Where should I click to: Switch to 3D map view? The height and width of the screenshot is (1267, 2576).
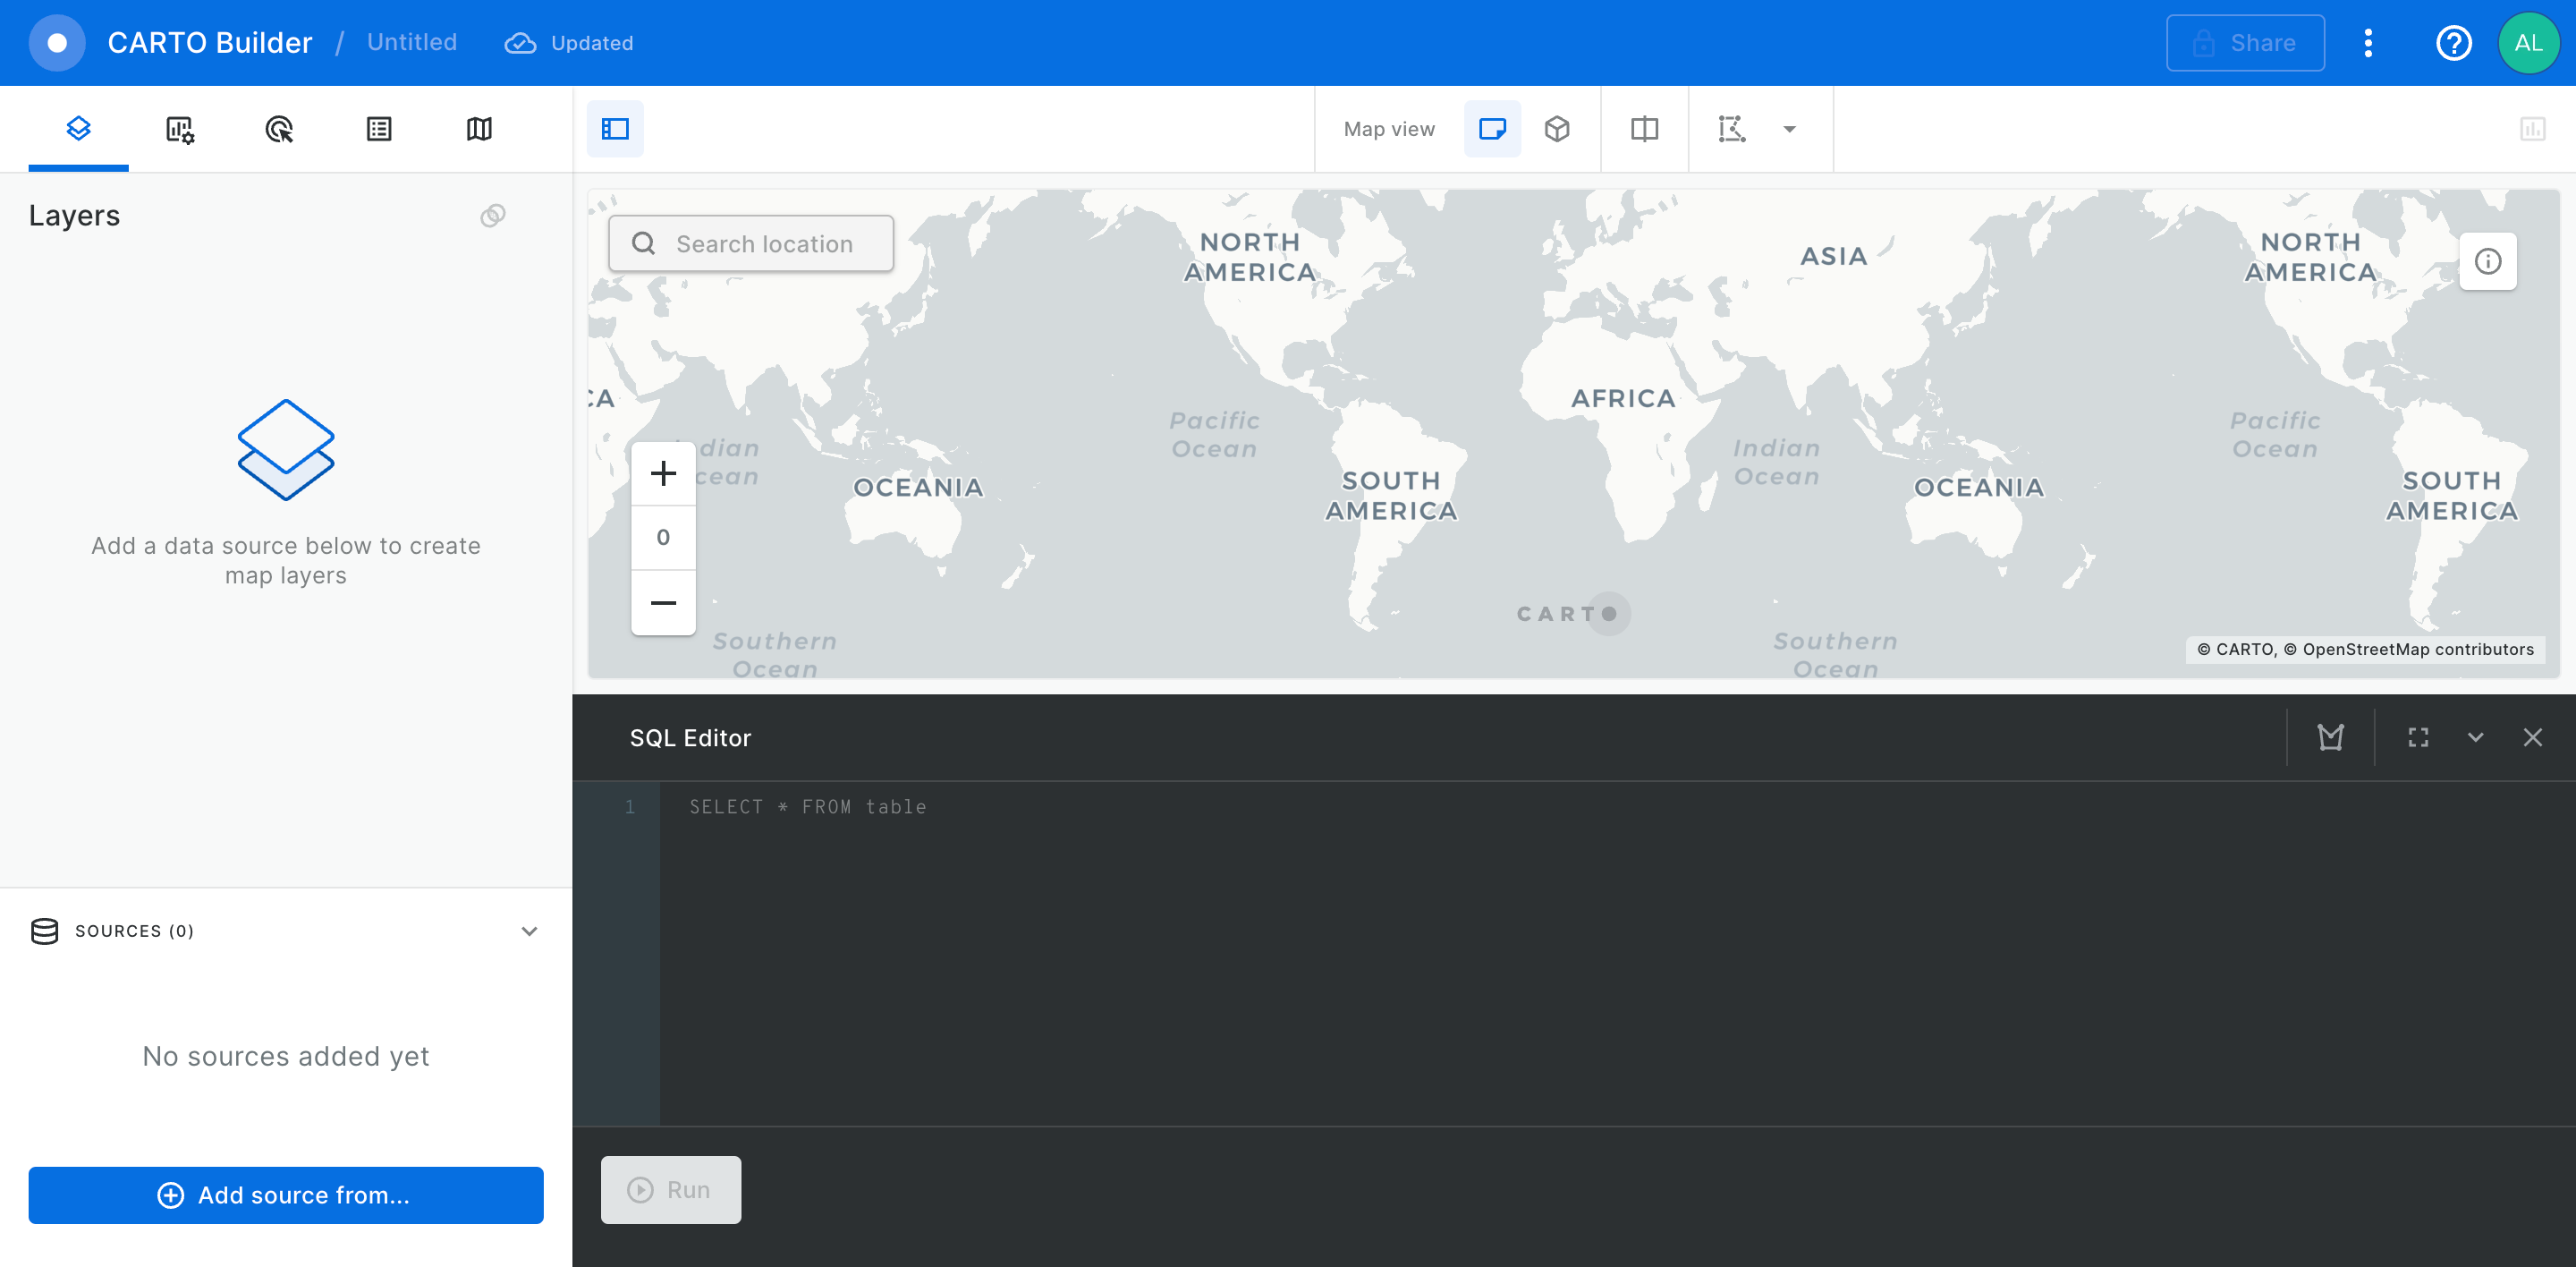(1557, 129)
